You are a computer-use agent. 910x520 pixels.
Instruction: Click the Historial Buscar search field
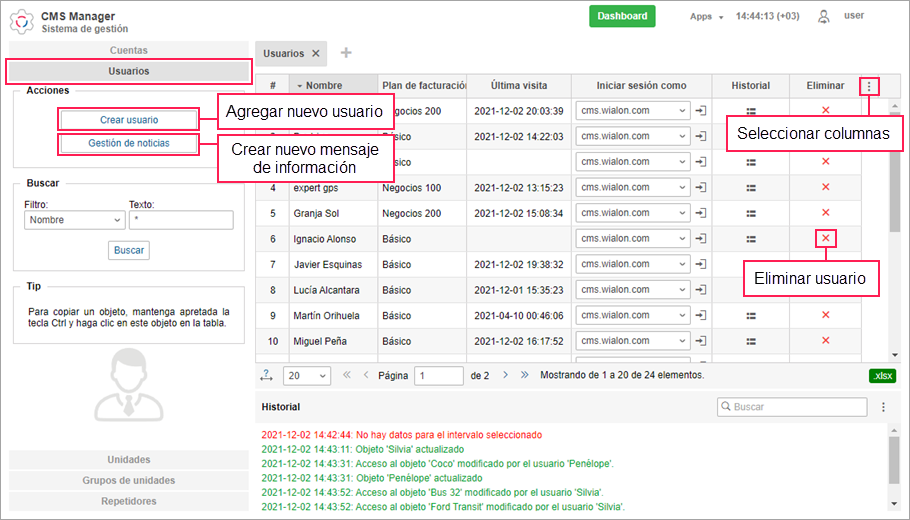pyautogui.click(x=792, y=407)
